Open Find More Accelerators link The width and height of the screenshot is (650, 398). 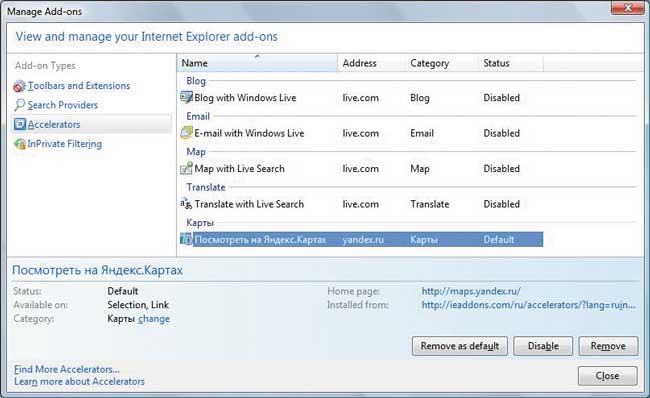(x=67, y=369)
